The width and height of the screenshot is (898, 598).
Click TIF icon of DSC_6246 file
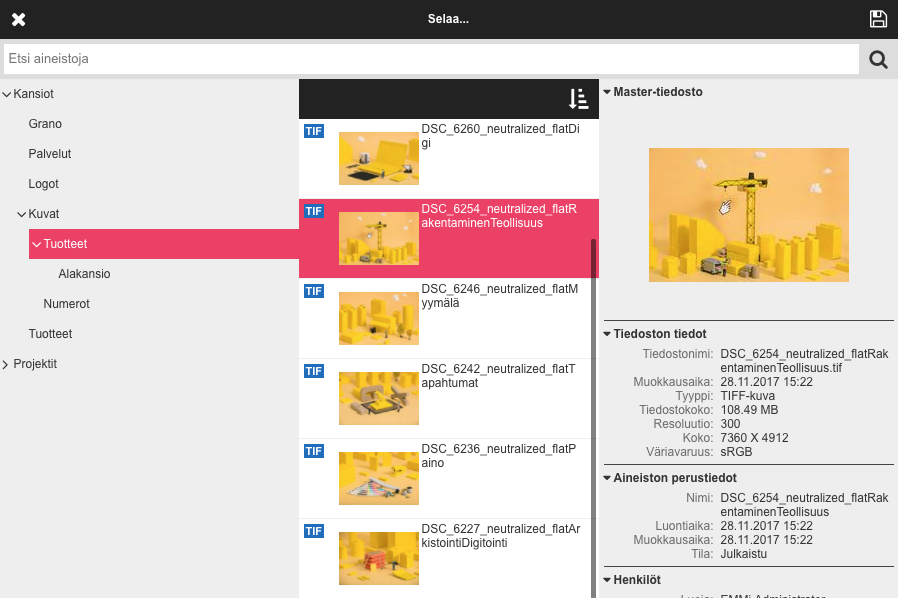tap(314, 291)
